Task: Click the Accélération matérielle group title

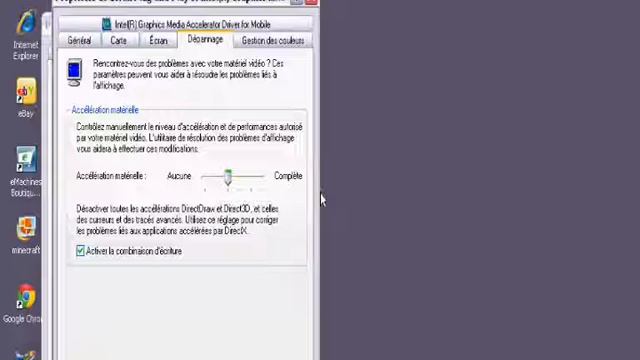Action: (x=105, y=110)
